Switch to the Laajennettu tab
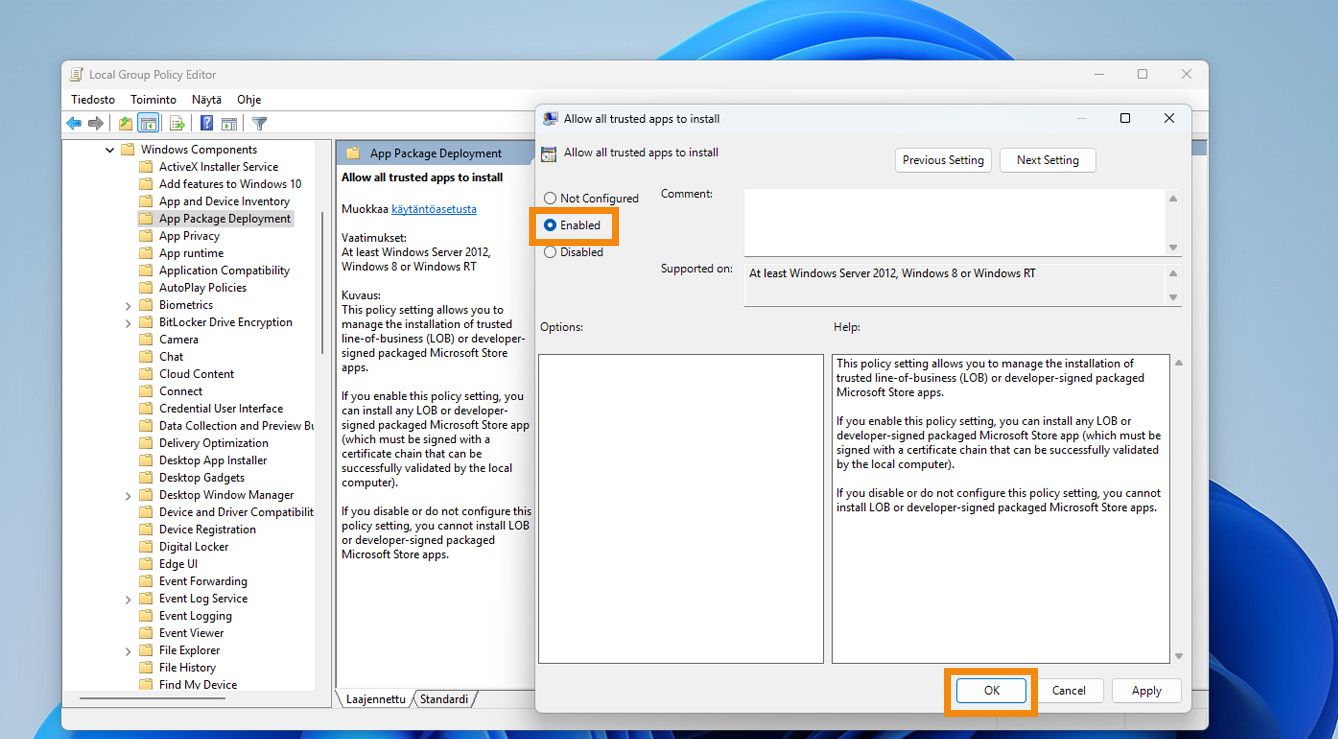This screenshot has height=739, width=1338. 376,699
